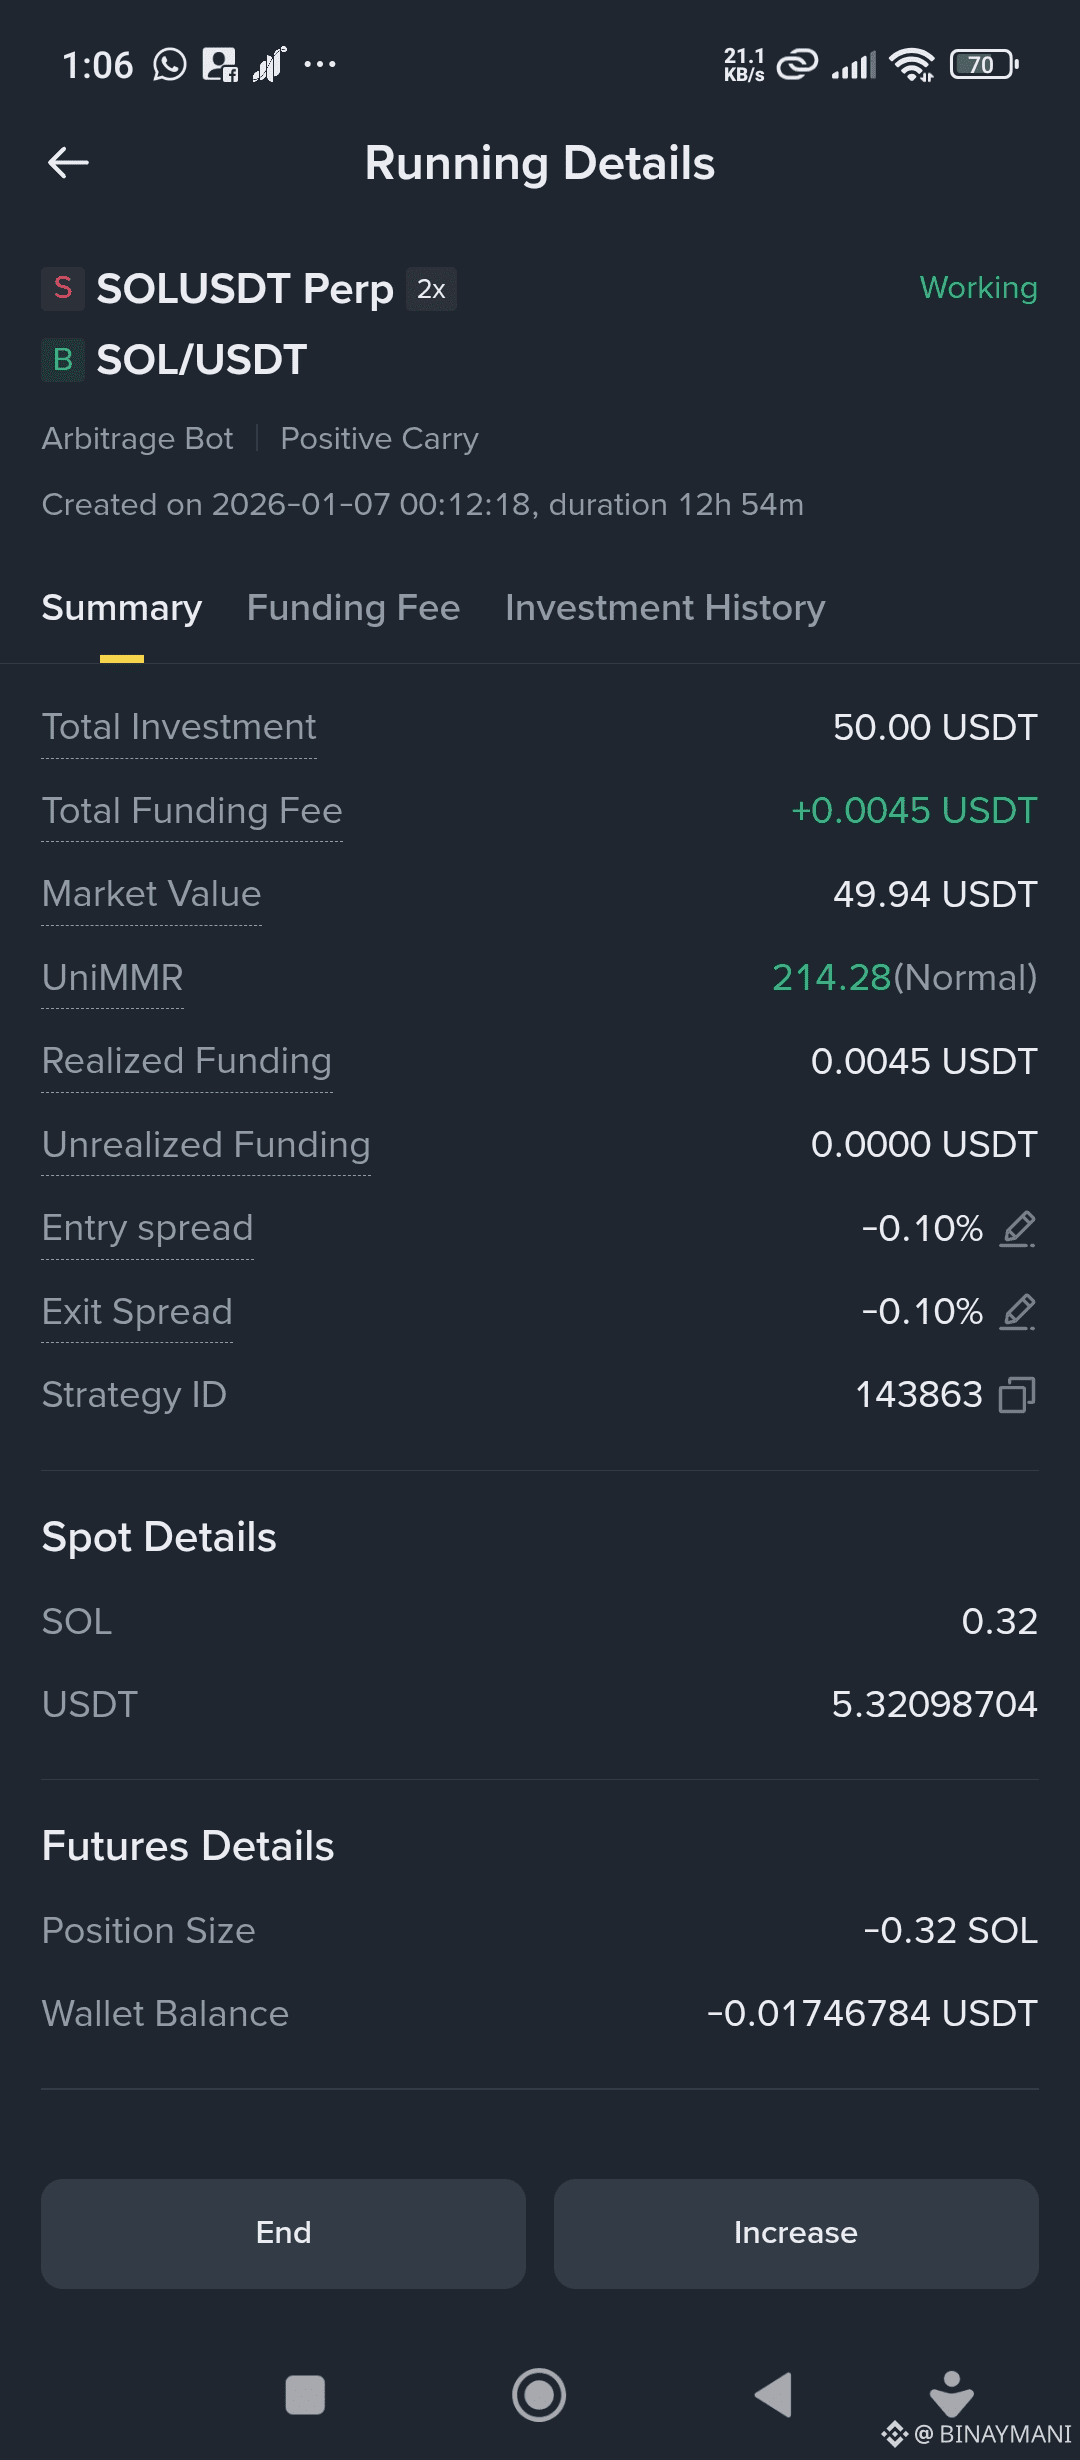Select the Summary tab

coord(122,608)
